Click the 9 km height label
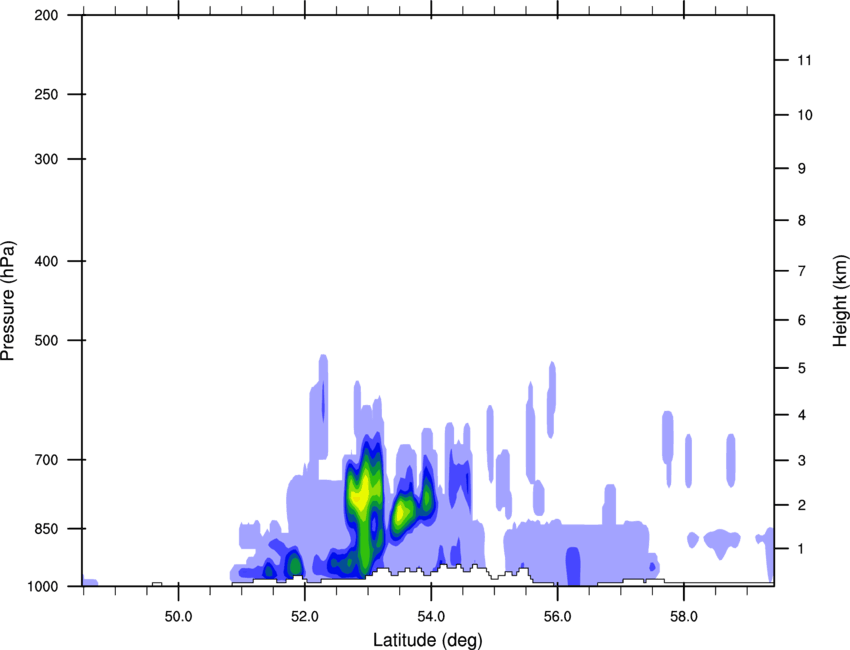The height and width of the screenshot is (650, 850). tap(802, 169)
